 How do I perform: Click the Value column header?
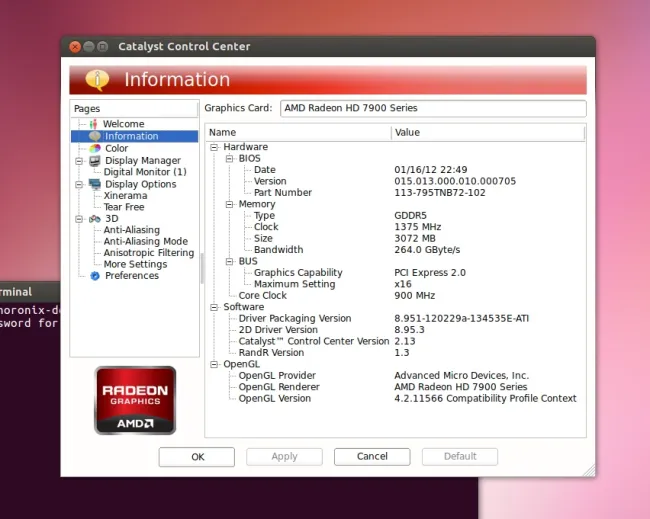coord(488,133)
